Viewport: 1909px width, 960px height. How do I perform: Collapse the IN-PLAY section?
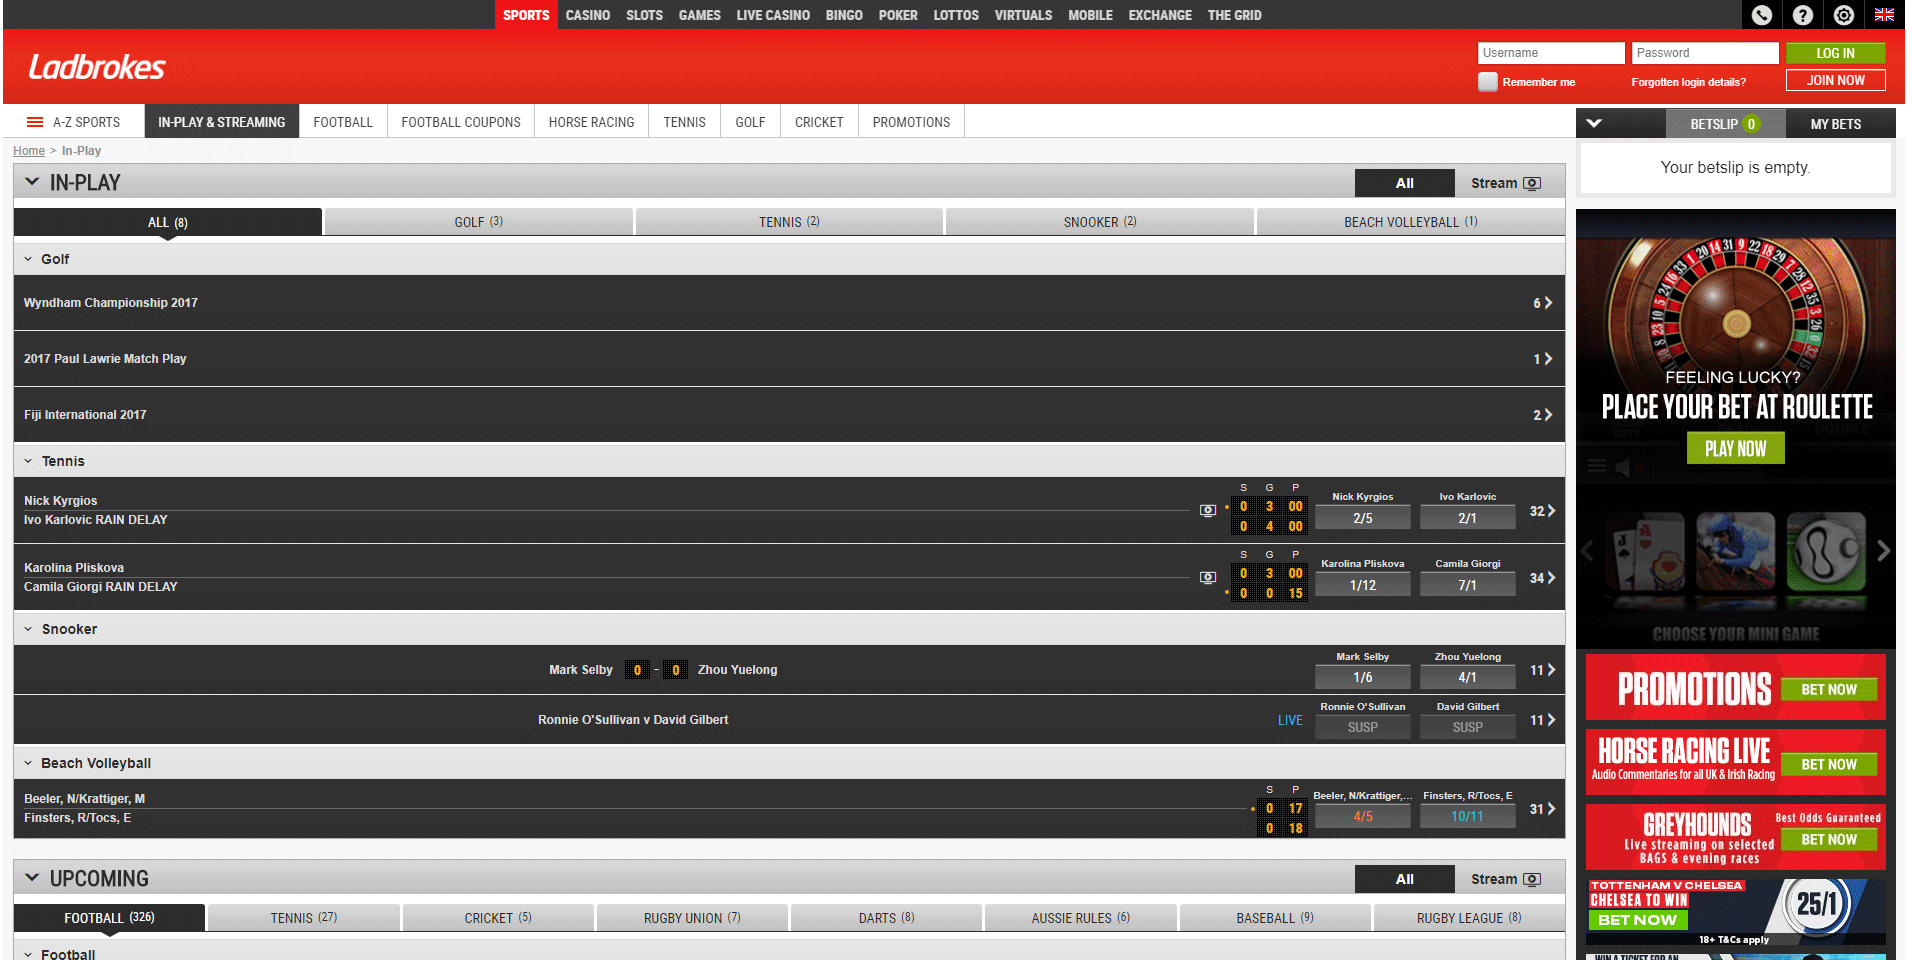32,182
